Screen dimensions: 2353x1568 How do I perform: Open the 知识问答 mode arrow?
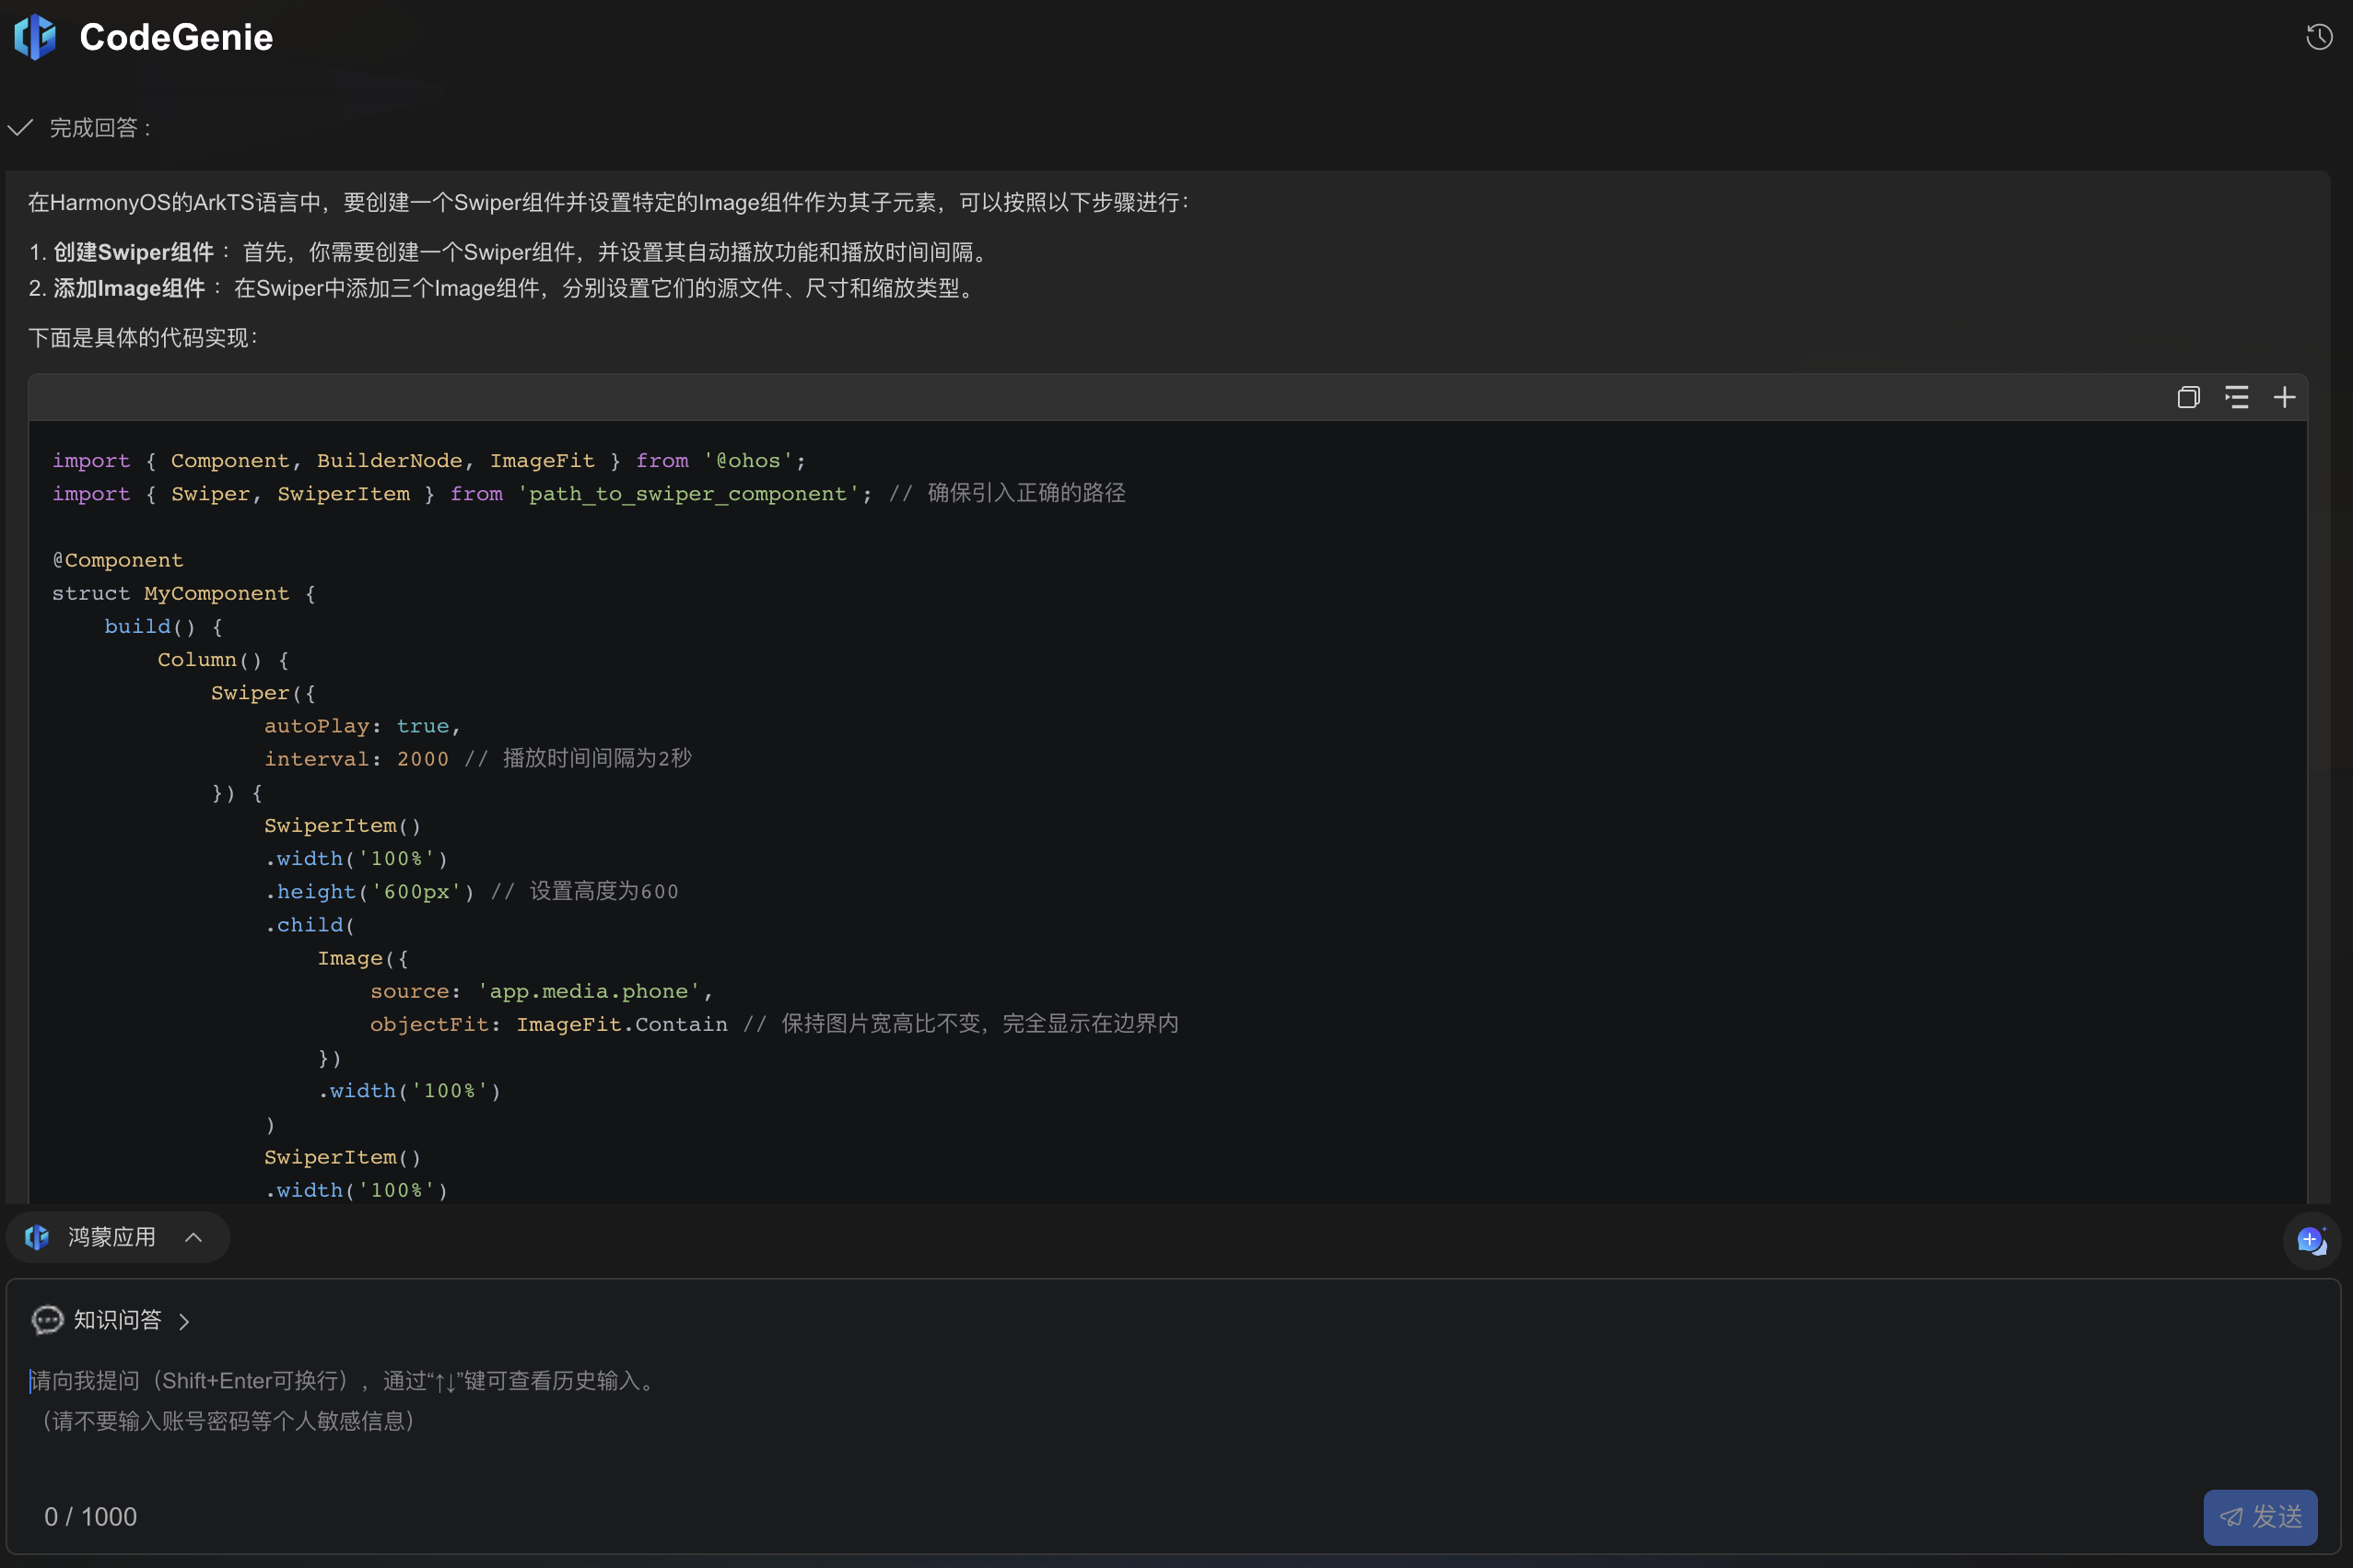[x=184, y=1322]
